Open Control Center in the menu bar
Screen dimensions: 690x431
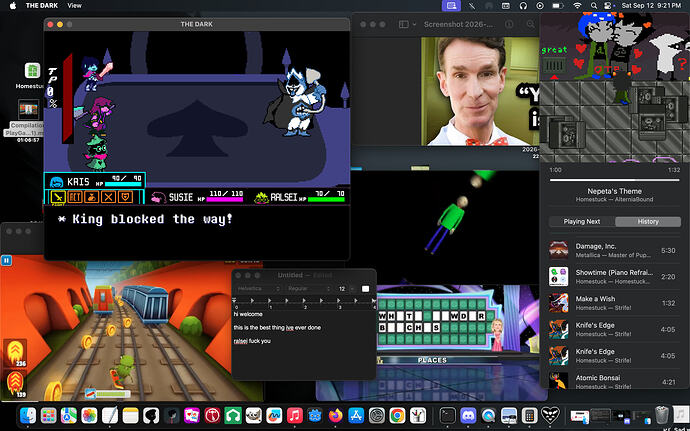[608, 6]
